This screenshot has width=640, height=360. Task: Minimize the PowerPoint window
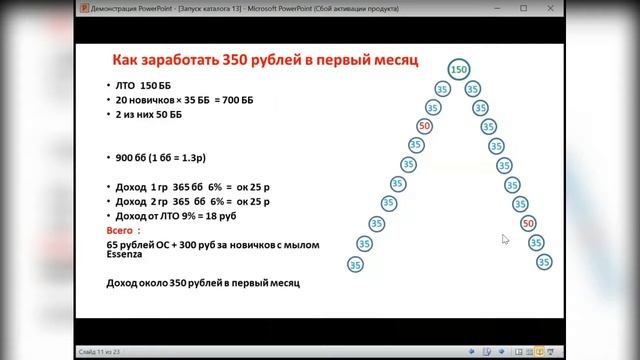(x=497, y=8)
